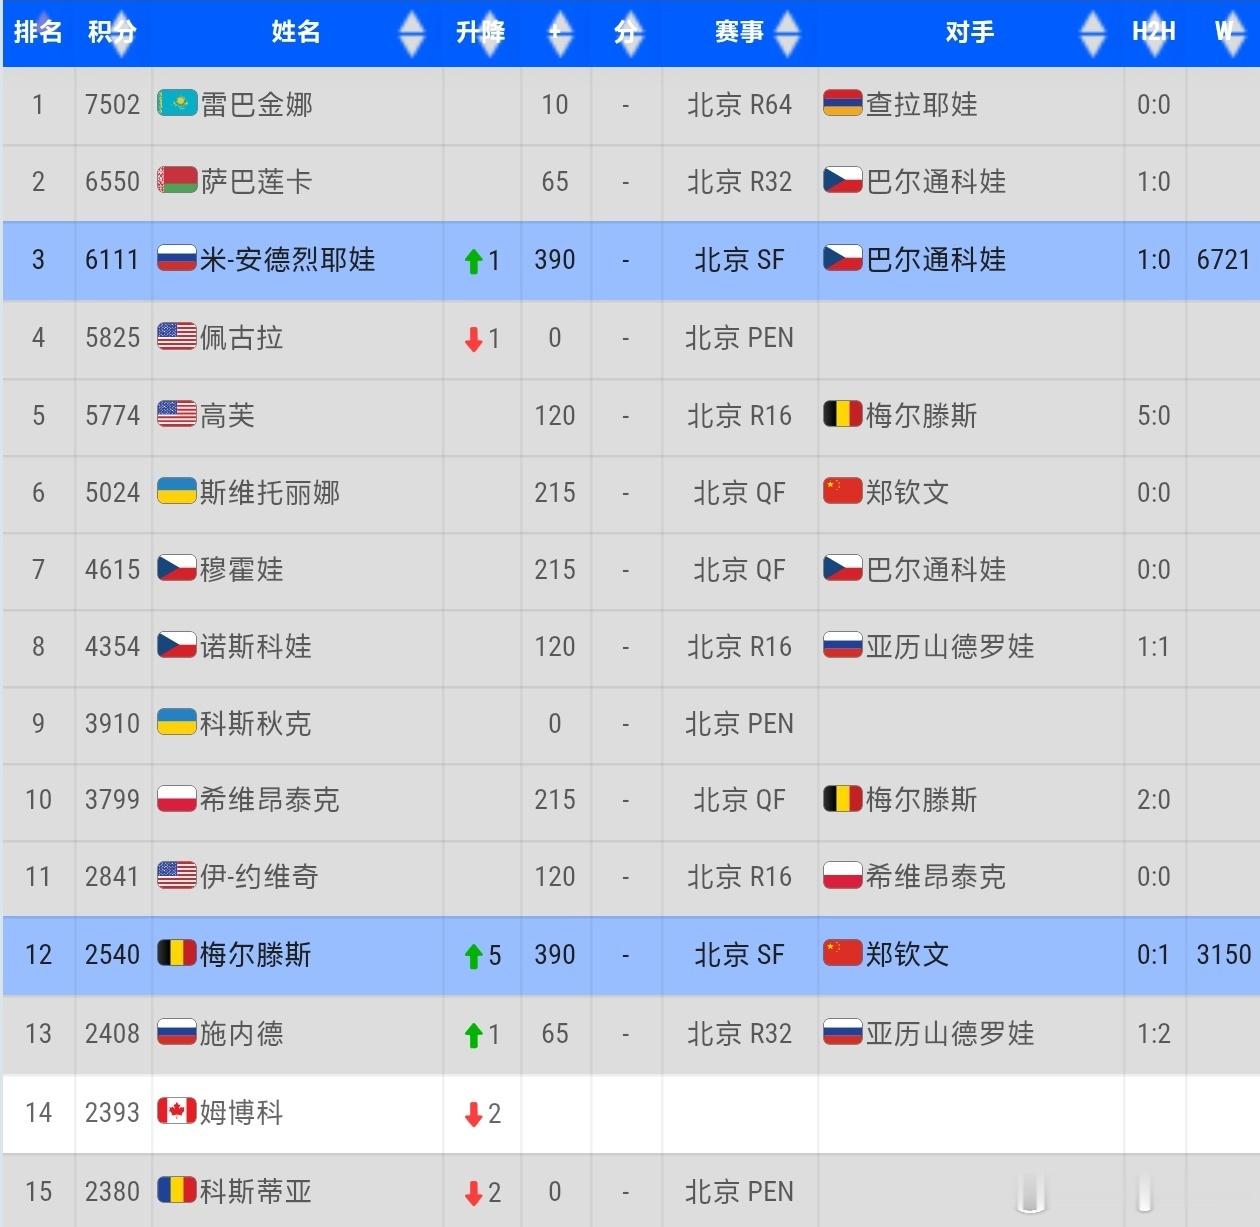Sort the table by the 姓名 column arrows
Viewport: 1260px width, 1227px height.
pos(412,33)
